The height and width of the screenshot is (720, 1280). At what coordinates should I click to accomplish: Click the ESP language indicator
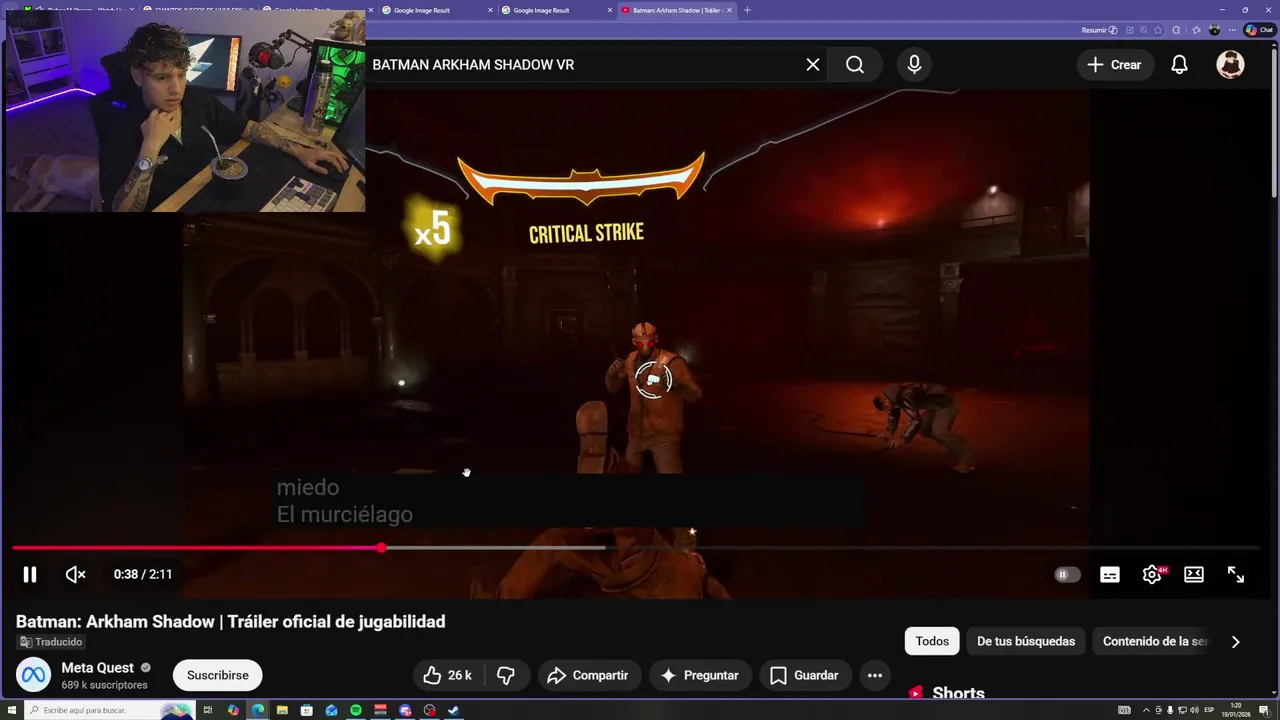[x=1209, y=710]
